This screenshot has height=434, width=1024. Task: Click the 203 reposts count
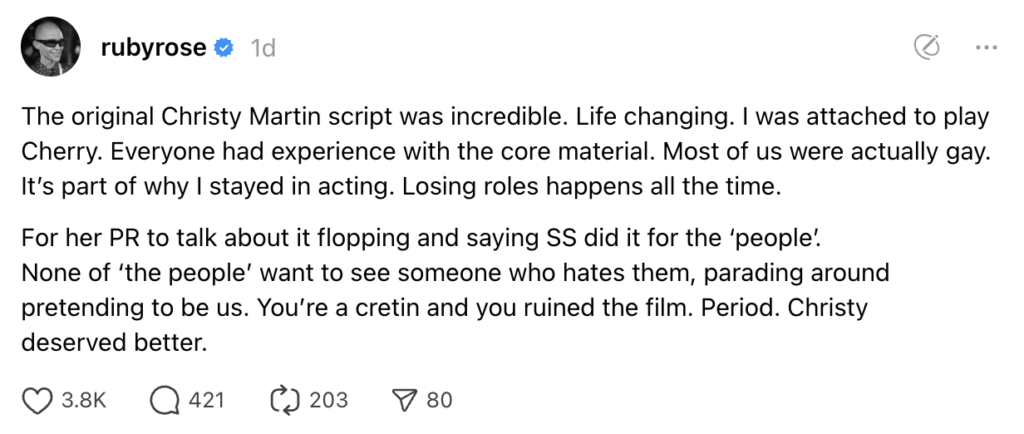point(329,400)
